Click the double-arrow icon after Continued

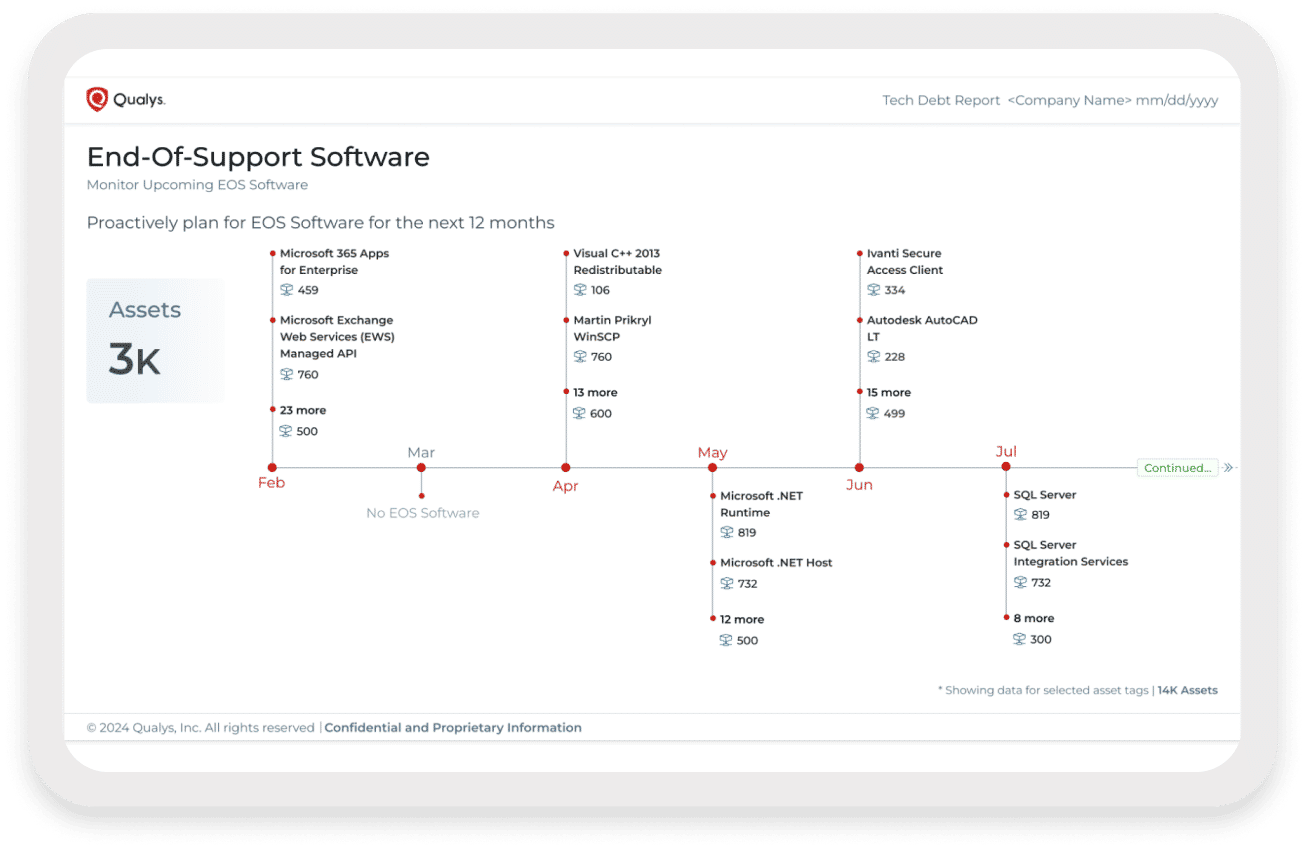point(1229,467)
